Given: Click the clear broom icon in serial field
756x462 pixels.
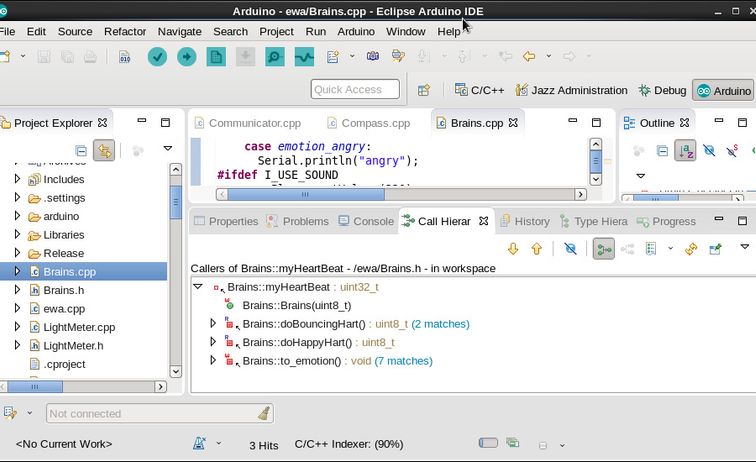Looking at the screenshot, I should (264, 413).
